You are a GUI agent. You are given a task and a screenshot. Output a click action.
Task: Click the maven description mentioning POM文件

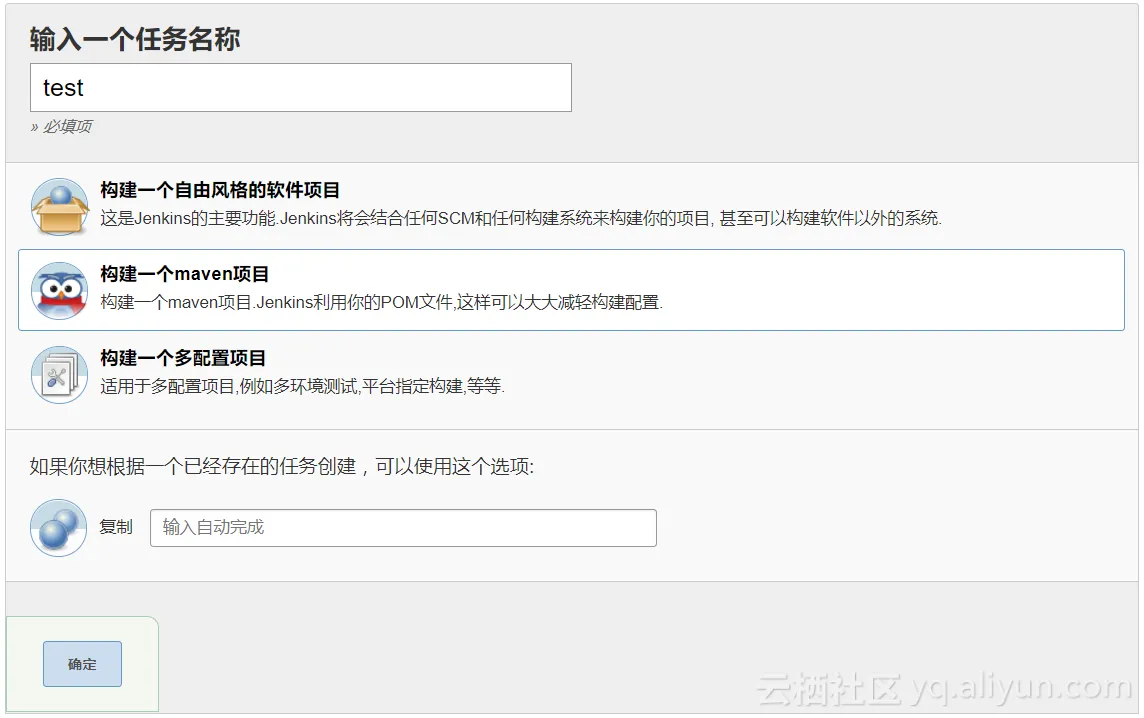tap(382, 302)
